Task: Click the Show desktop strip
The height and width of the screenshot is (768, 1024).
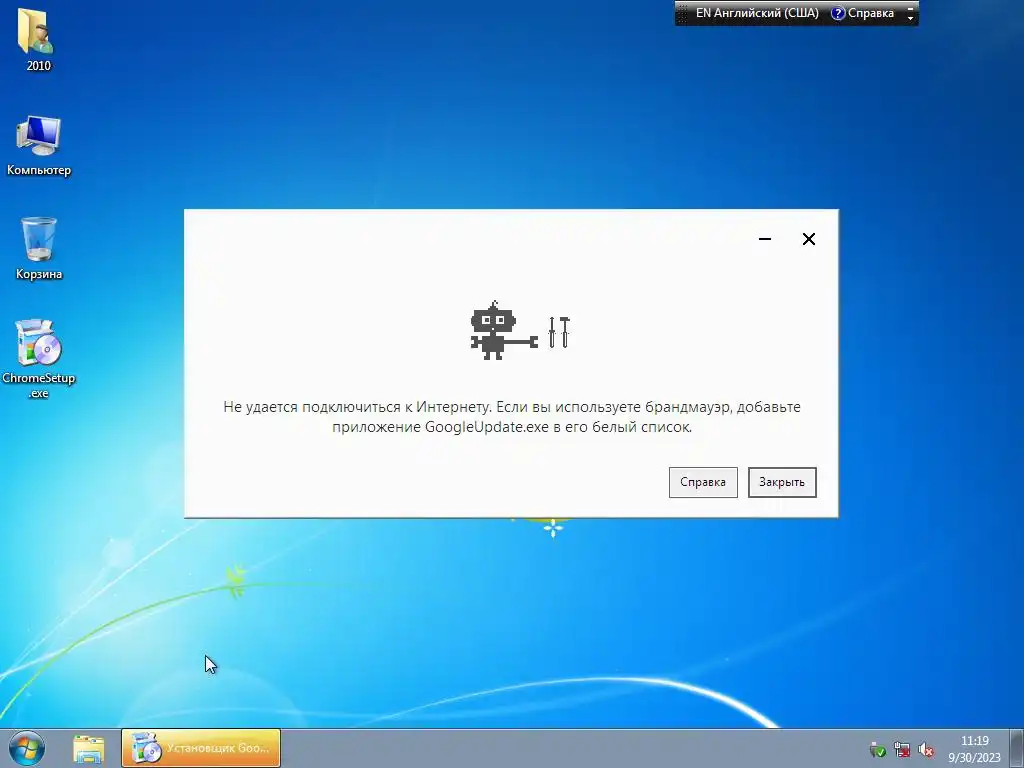Action: click(x=1018, y=748)
